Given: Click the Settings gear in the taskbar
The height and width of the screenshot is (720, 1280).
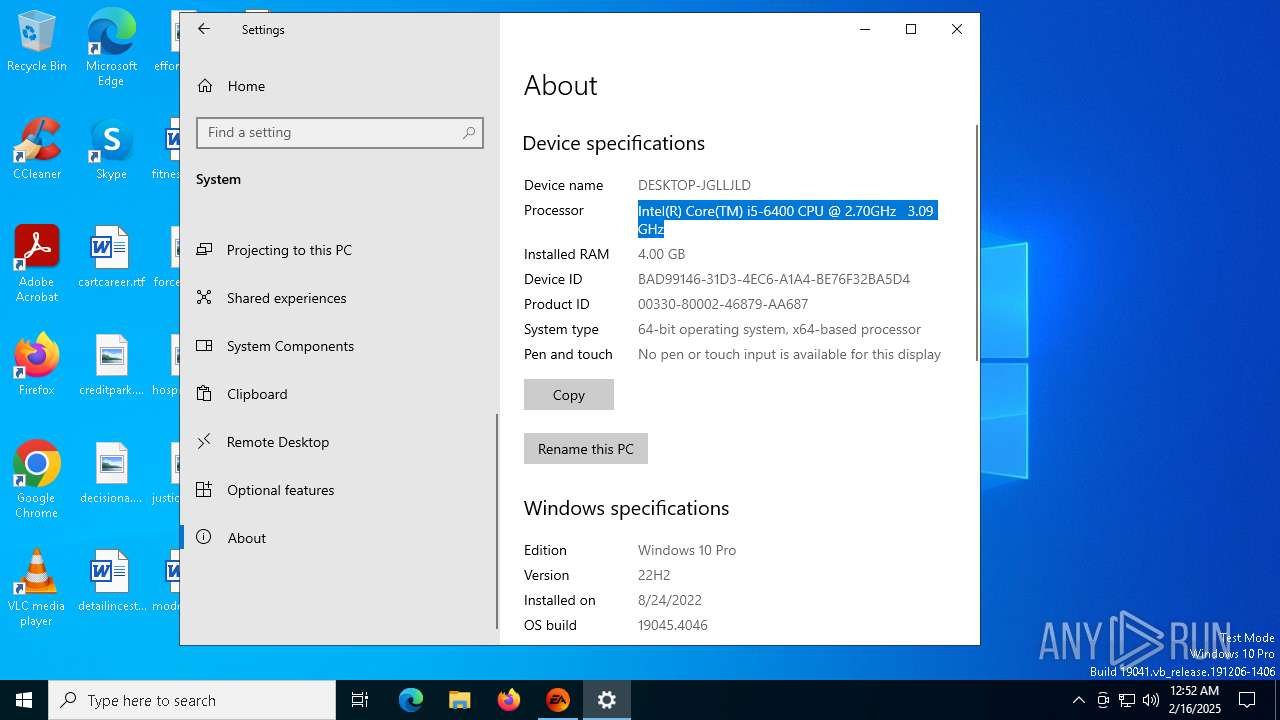Looking at the screenshot, I should (x=607, y=700).
